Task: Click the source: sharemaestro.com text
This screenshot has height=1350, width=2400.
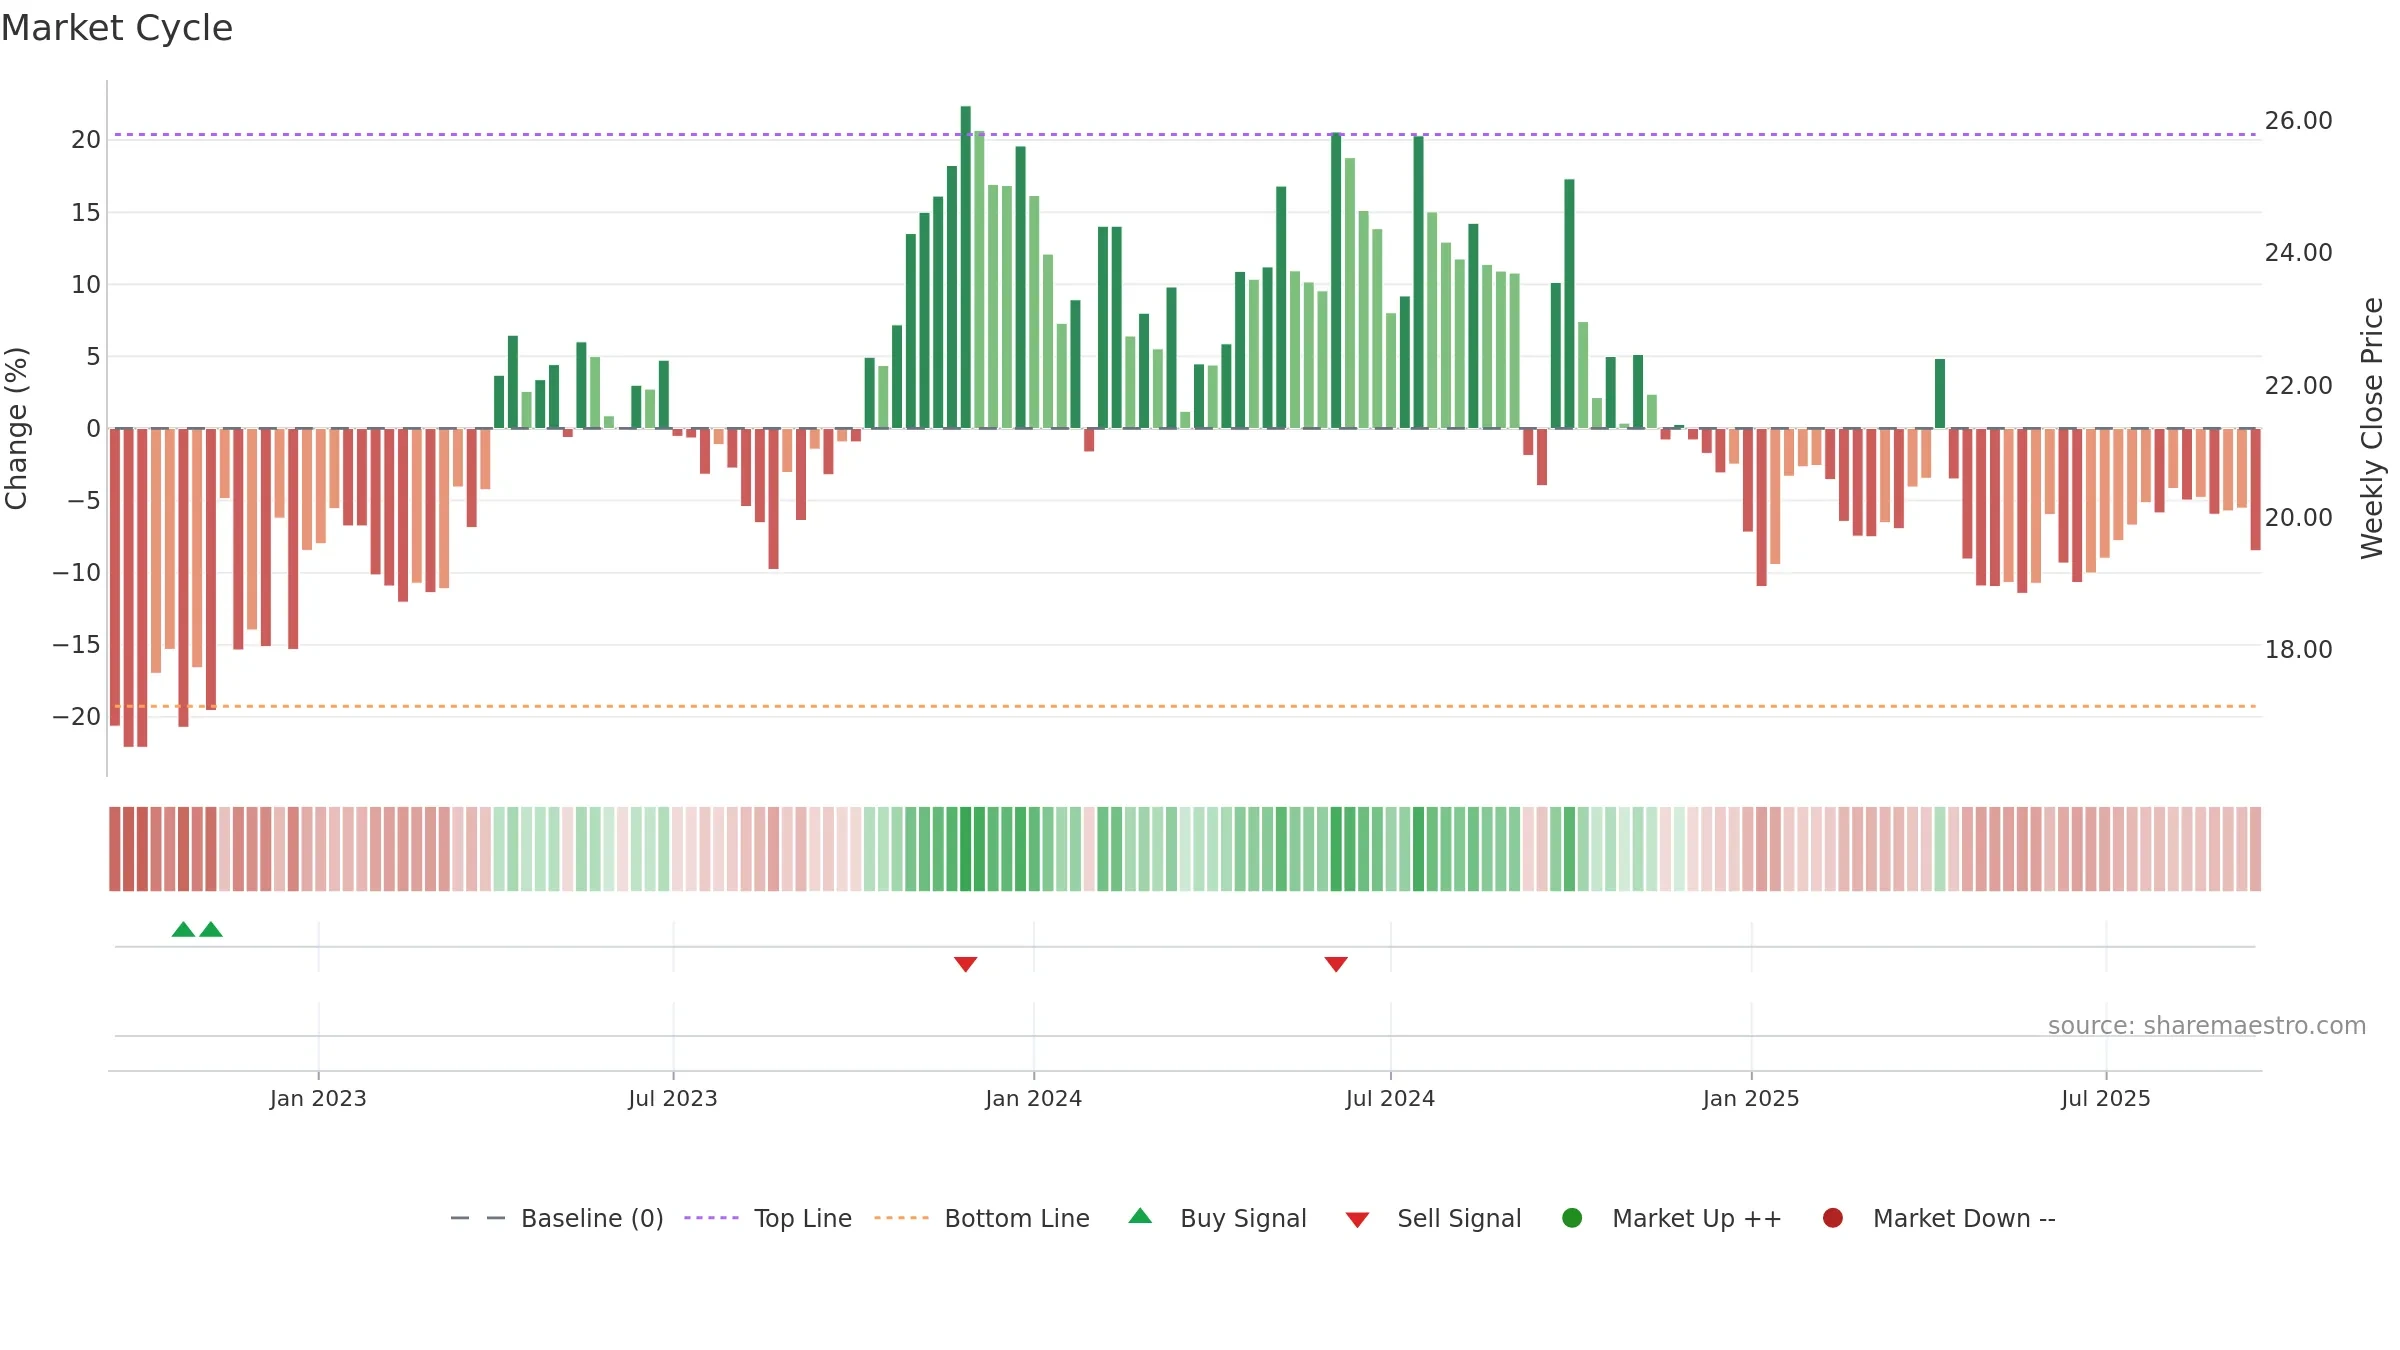Action: (x=2207, y=1025)
